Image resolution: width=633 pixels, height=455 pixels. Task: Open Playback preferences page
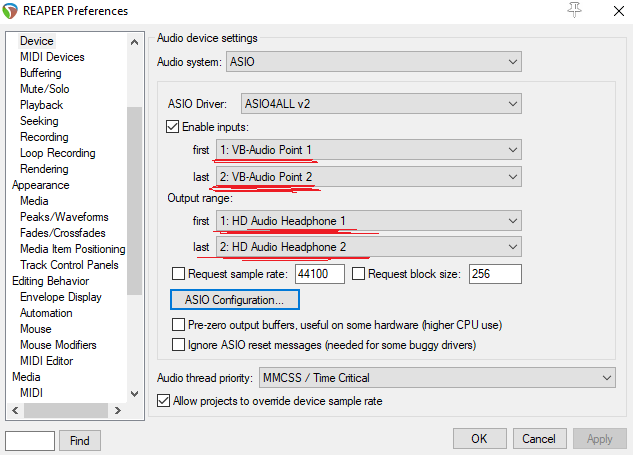coord(42,105)
